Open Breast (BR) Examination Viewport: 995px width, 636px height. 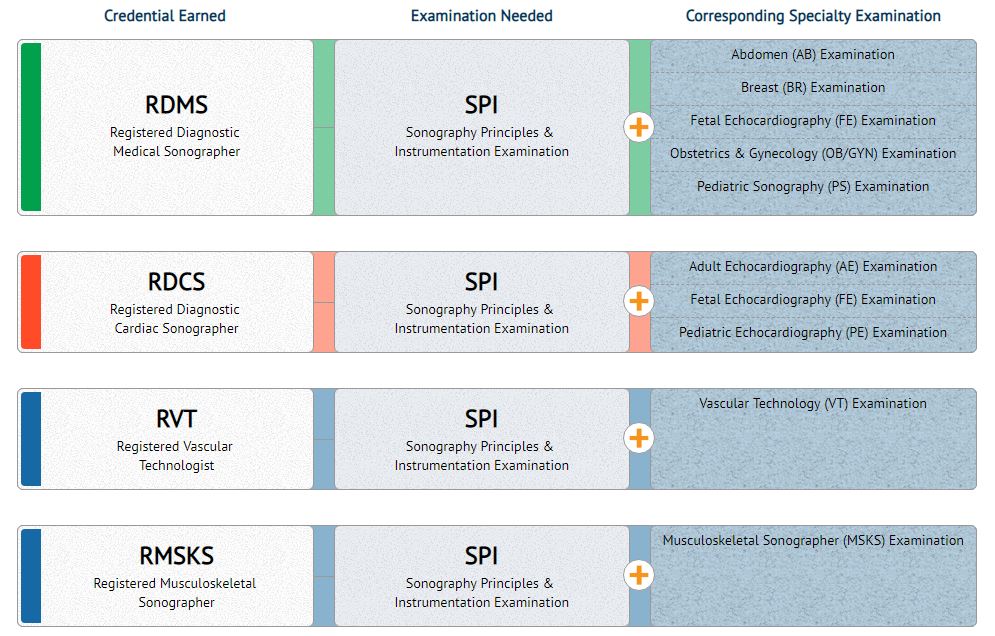click(x=813, y=88)
